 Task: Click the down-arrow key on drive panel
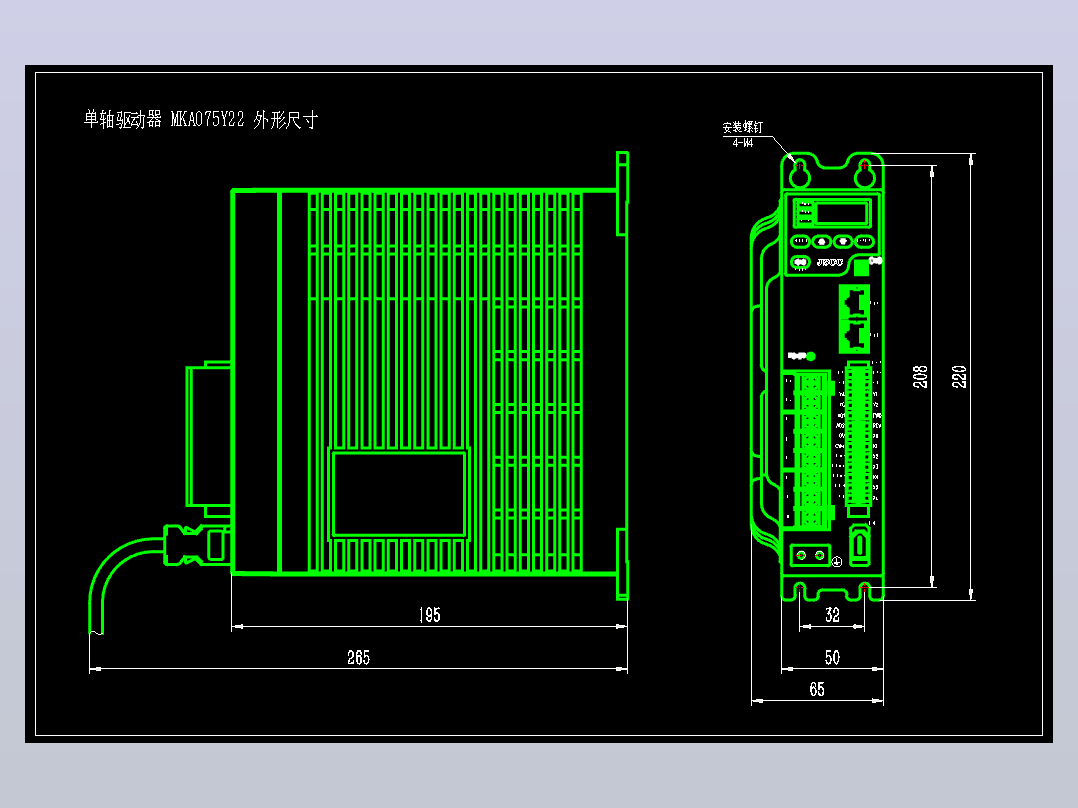coord(843,241)
